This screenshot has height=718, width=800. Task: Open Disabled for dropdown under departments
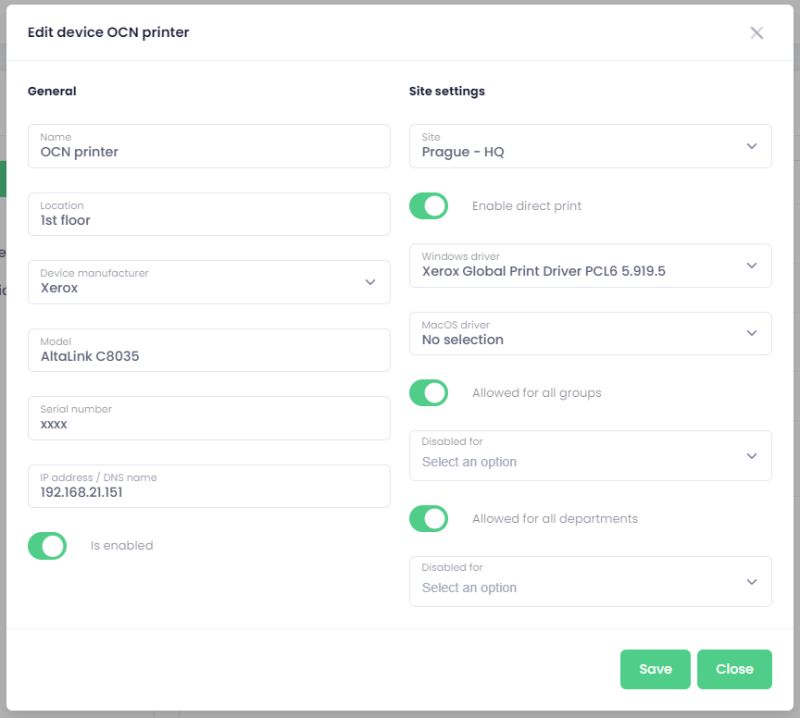(589, 582)
